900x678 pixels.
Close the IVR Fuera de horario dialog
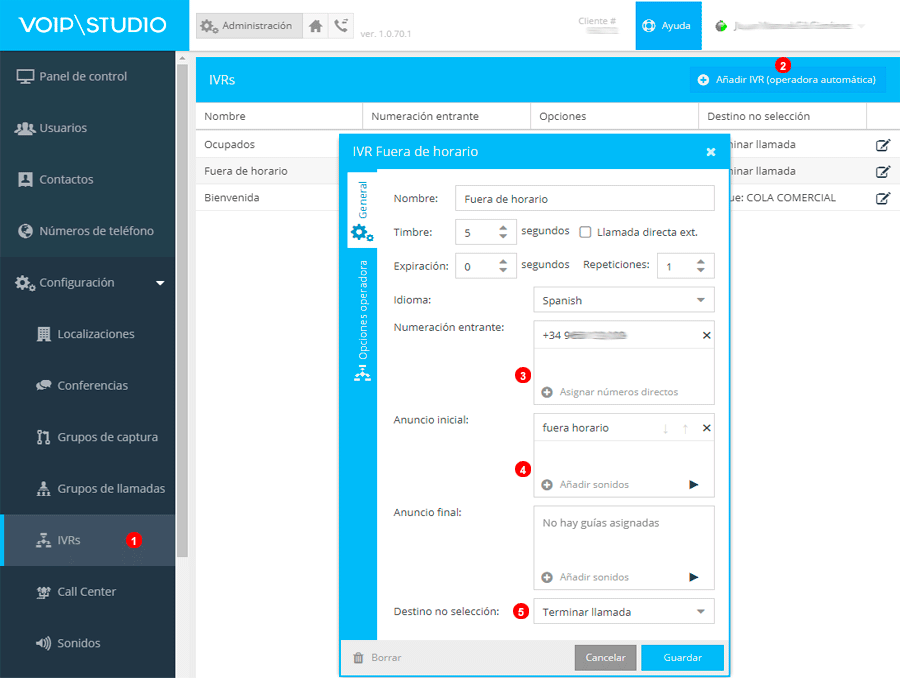point(711,152)
